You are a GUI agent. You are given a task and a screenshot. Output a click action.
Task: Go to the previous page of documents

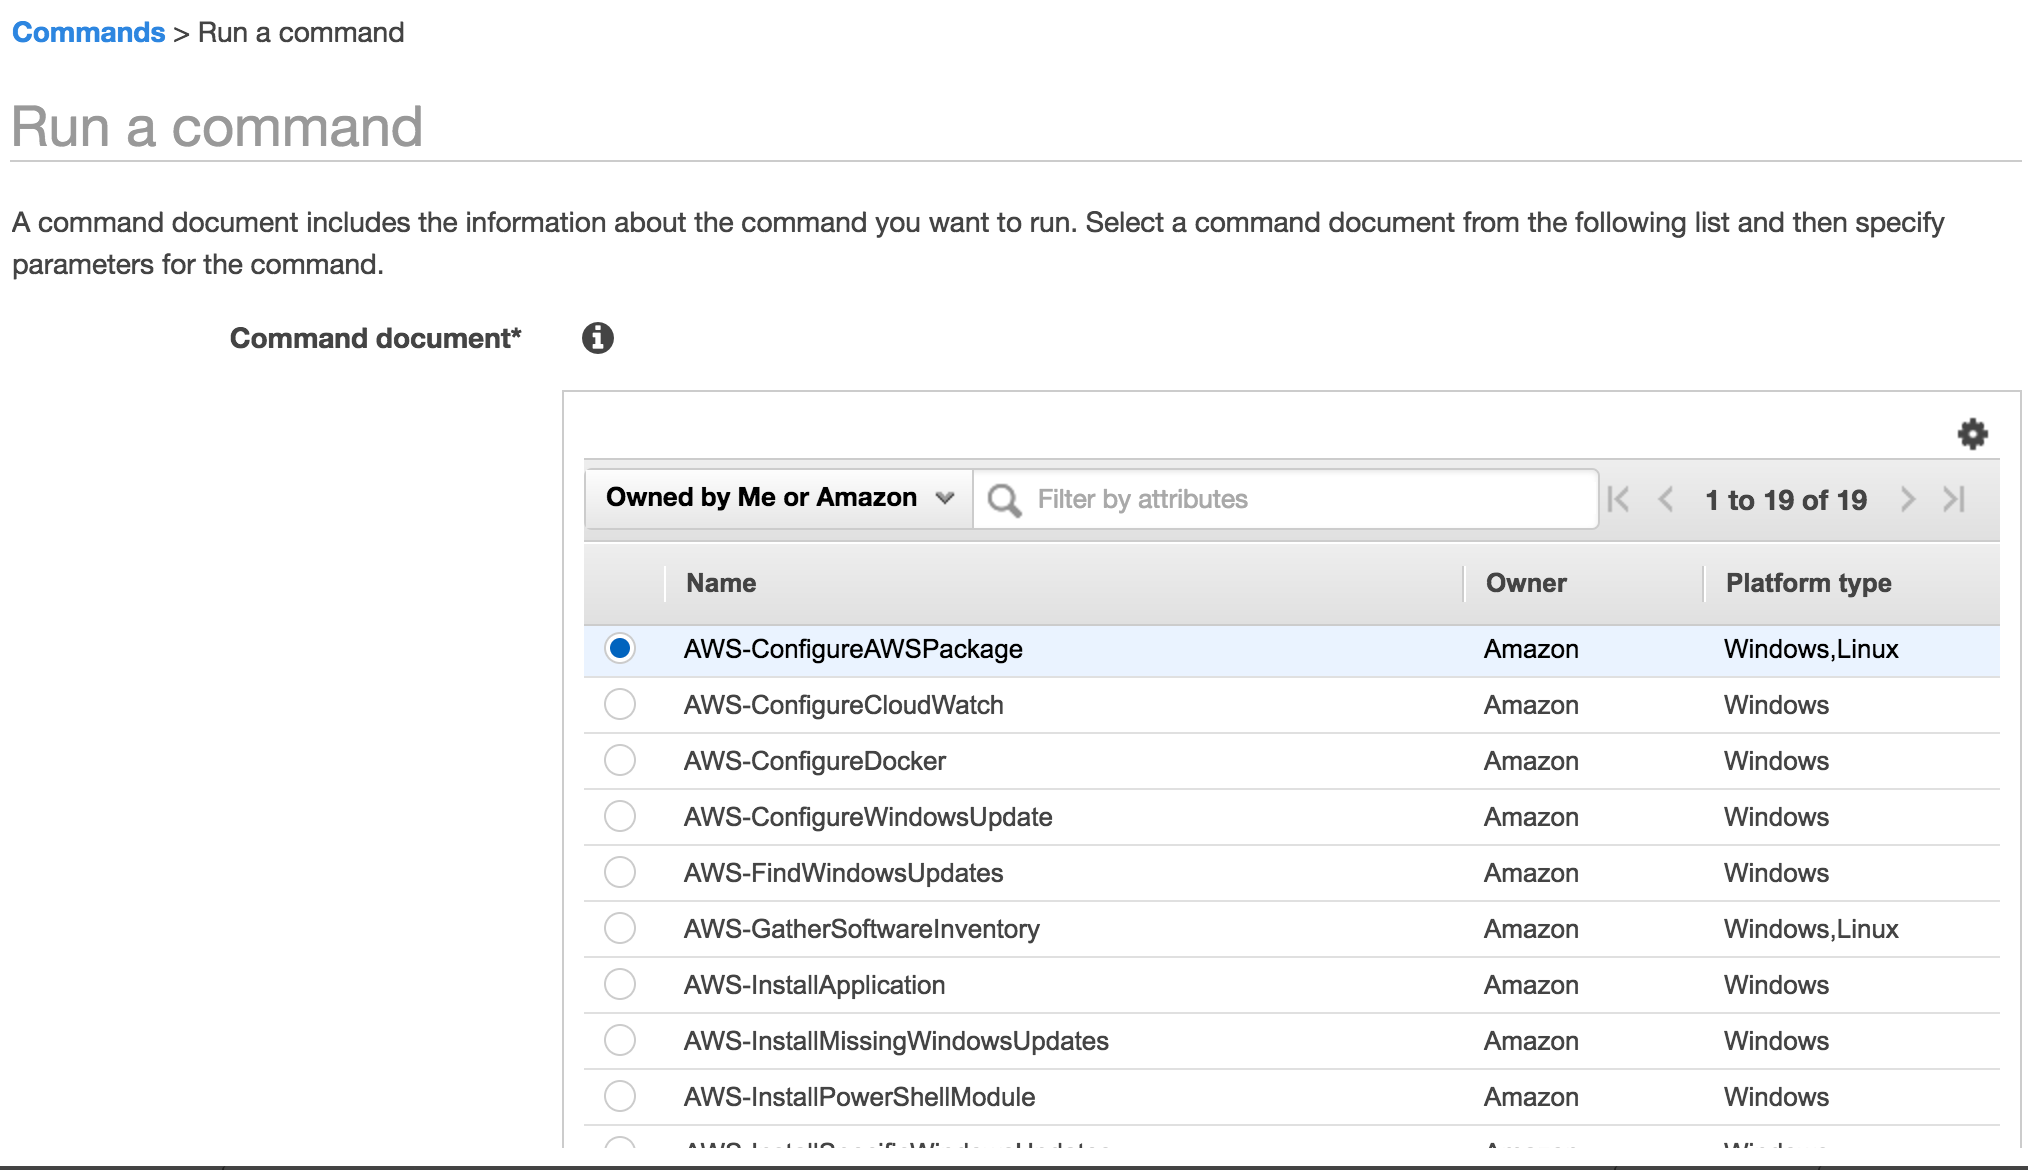click(x=1664, y=499)
